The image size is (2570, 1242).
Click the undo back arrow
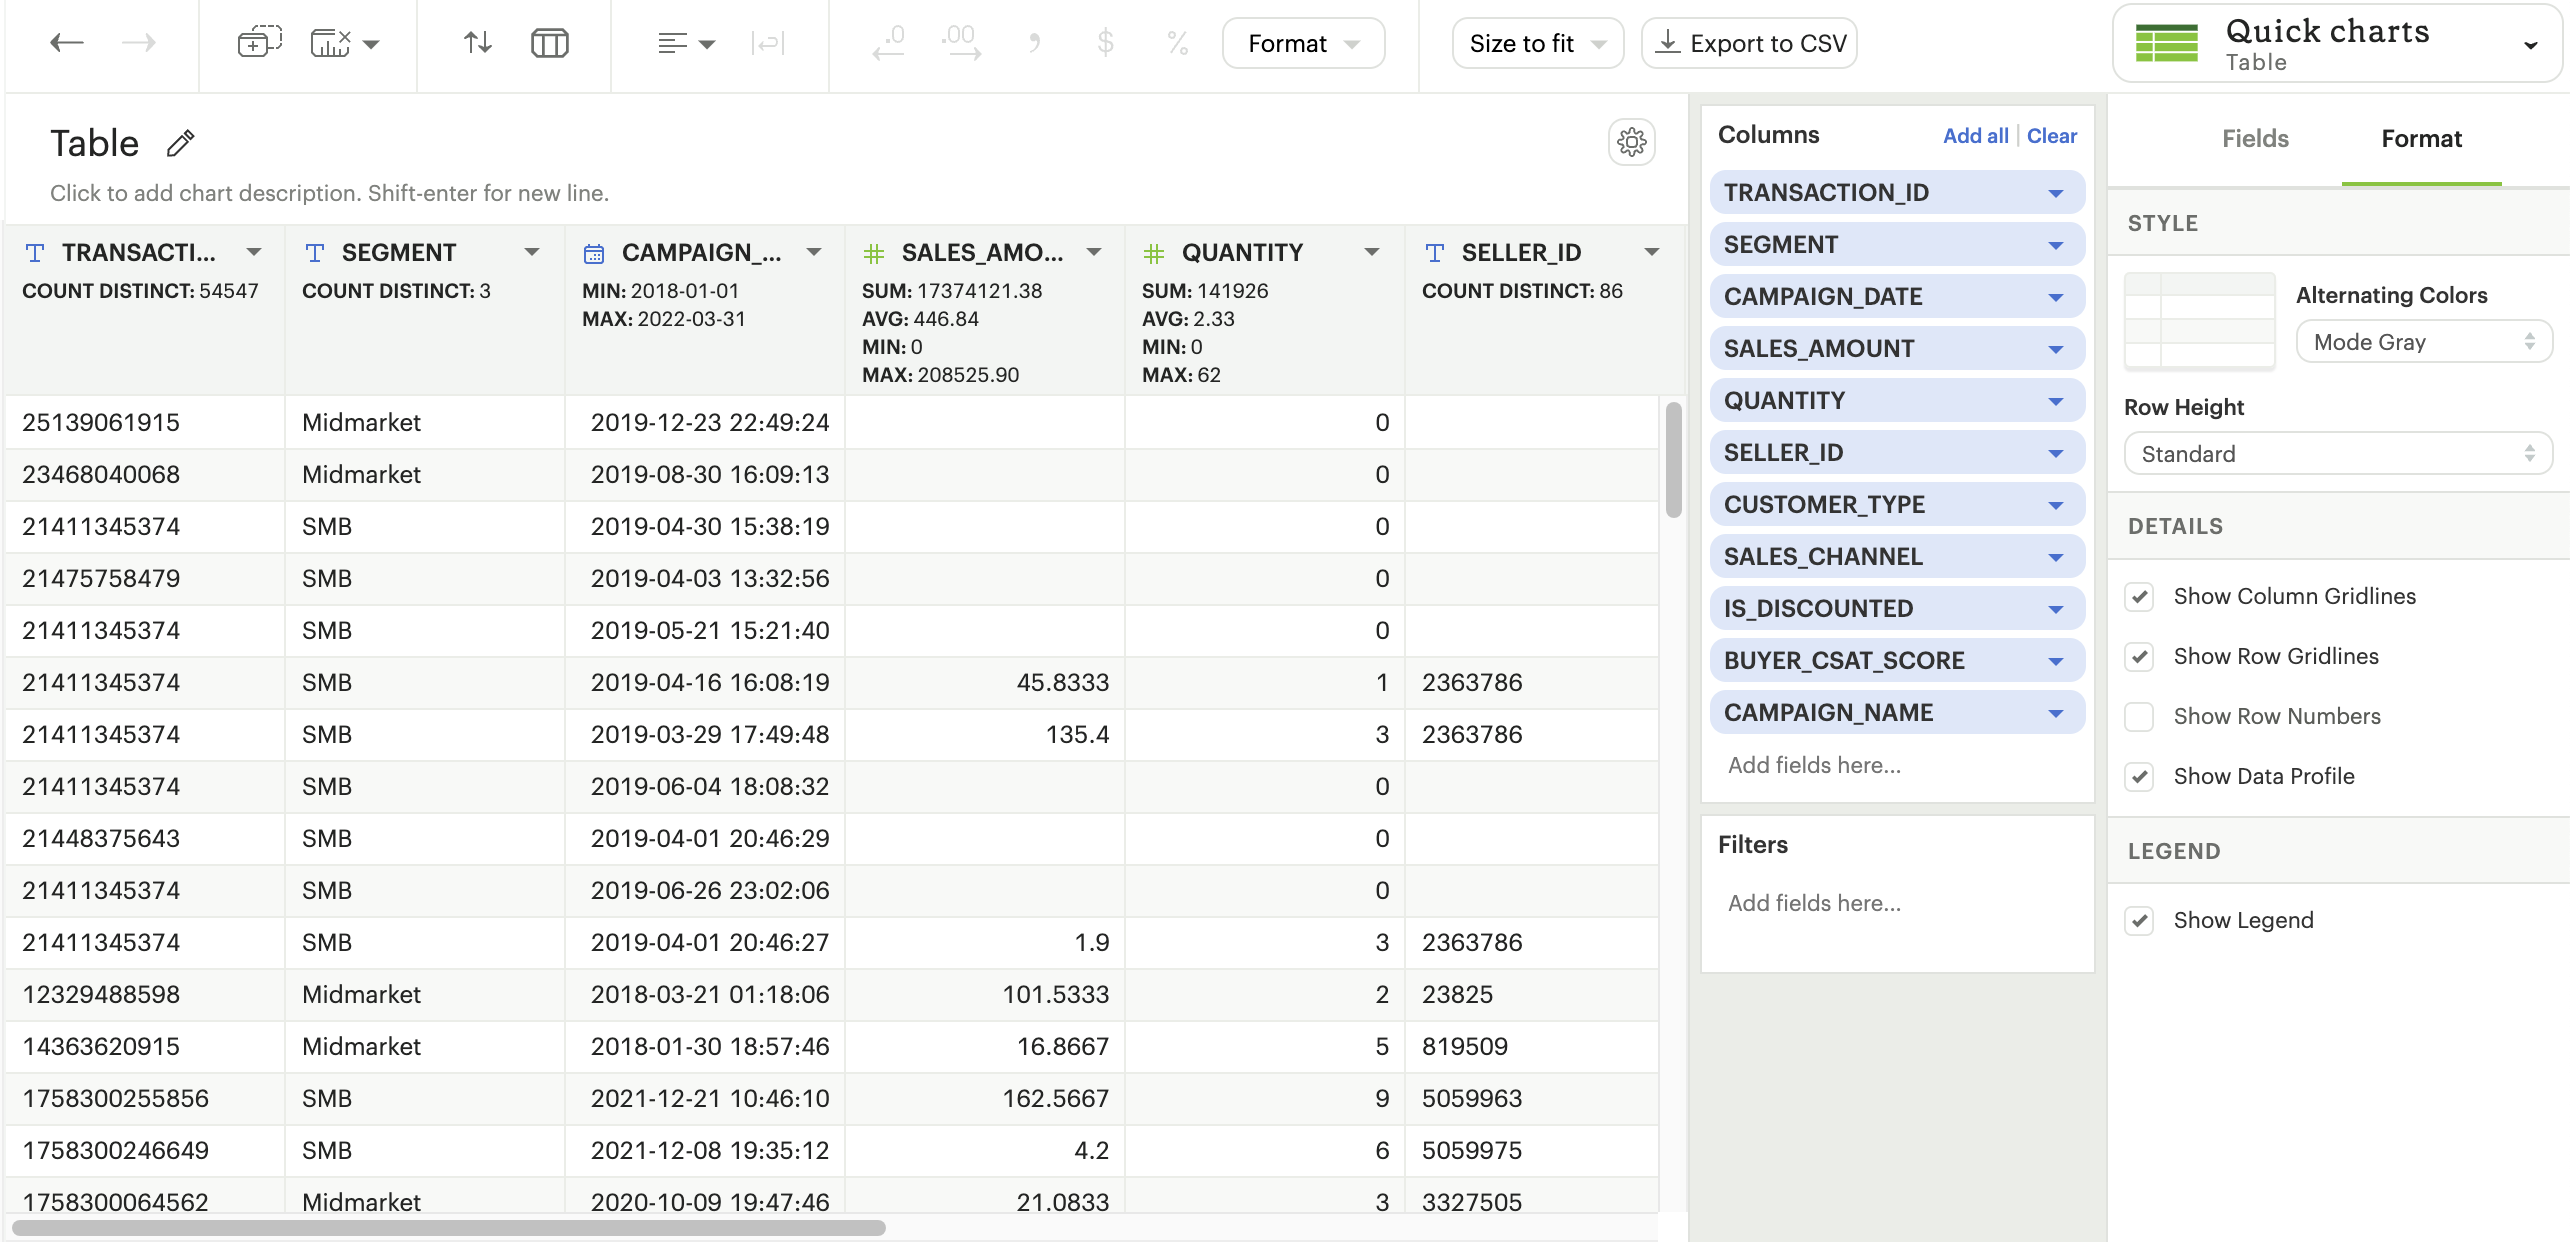pos(67,43)
